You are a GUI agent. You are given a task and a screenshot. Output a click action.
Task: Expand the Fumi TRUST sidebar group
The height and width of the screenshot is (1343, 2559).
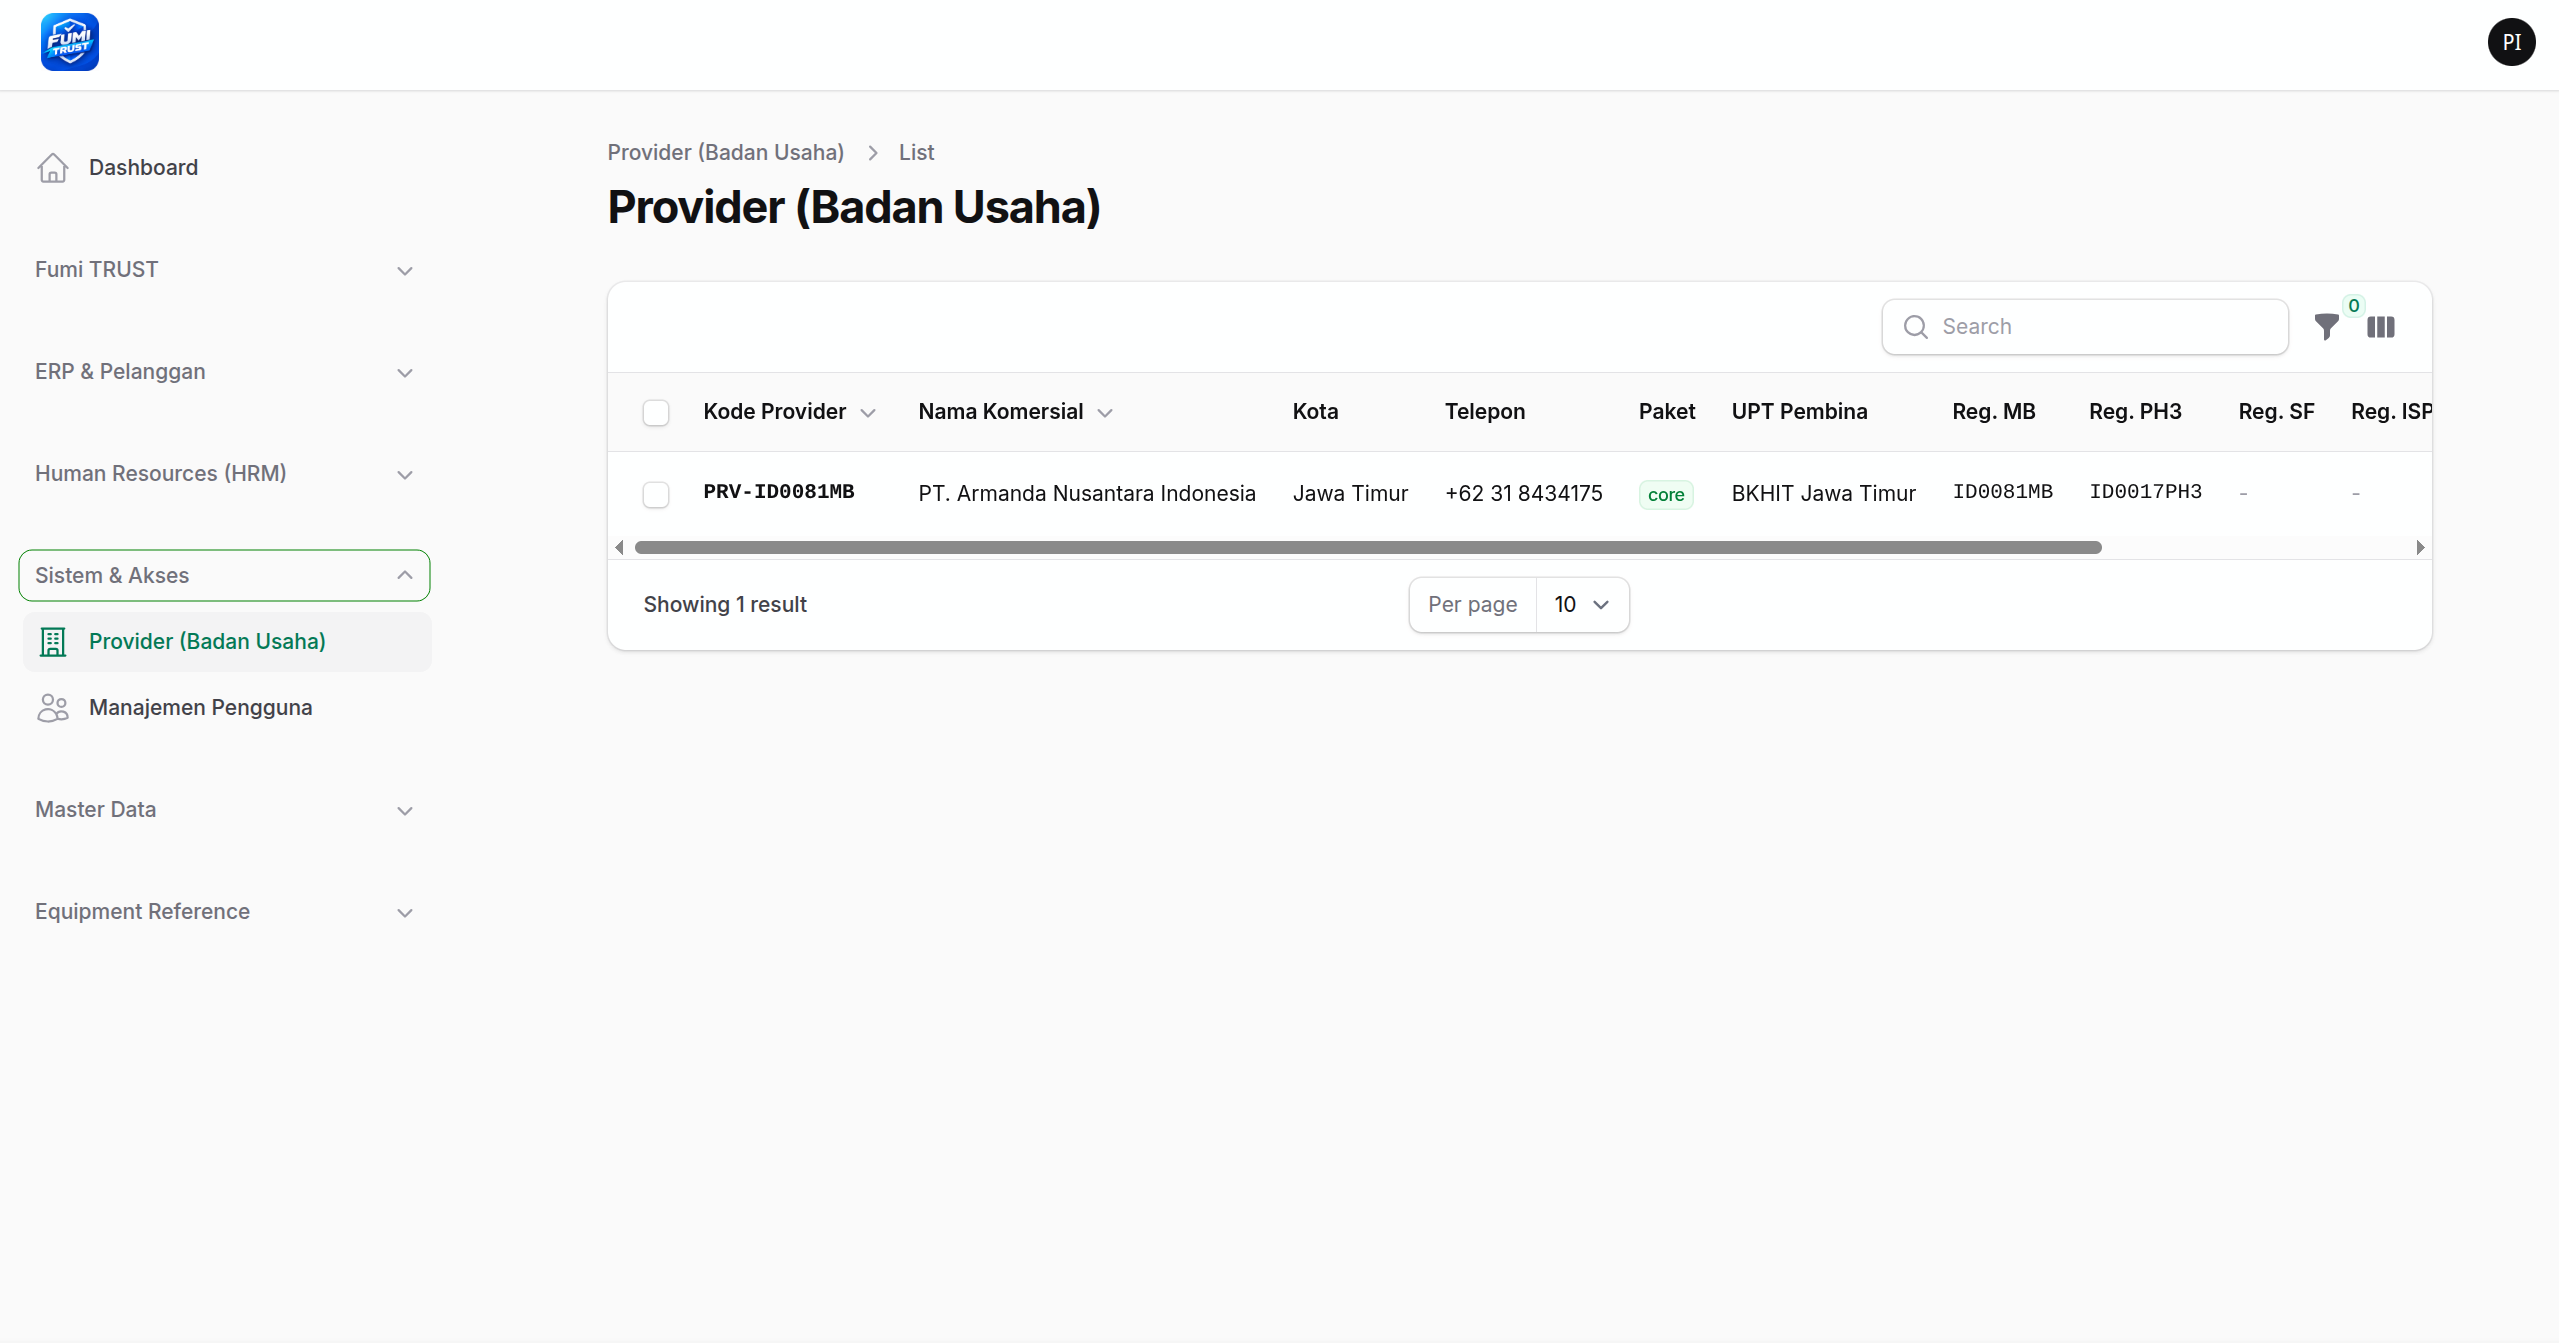pos(224,270)
